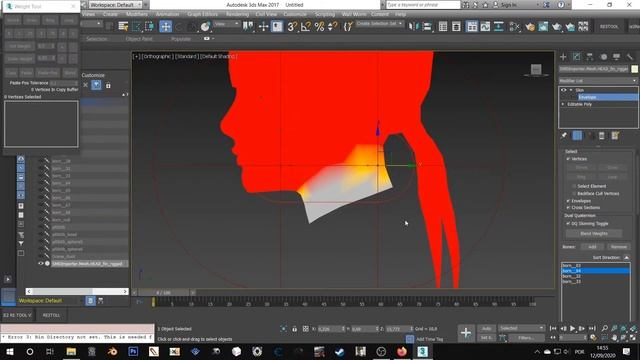Screen dimensions: 640x360
Task: Enable Backface Cull Vertices checkbox
Action: coord(574,193)
